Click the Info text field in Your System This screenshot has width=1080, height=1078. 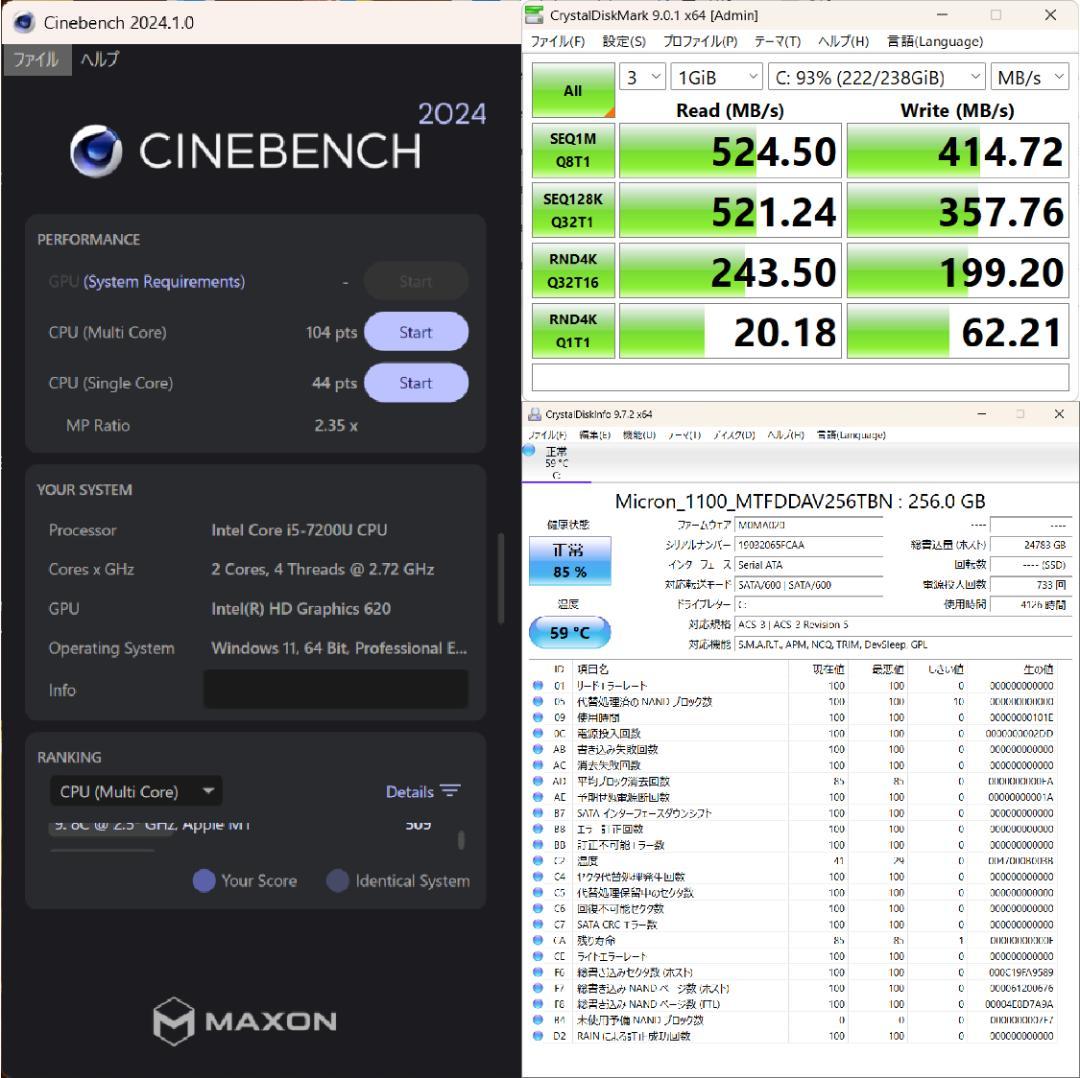pyautogui.click(x=335, y=689)
